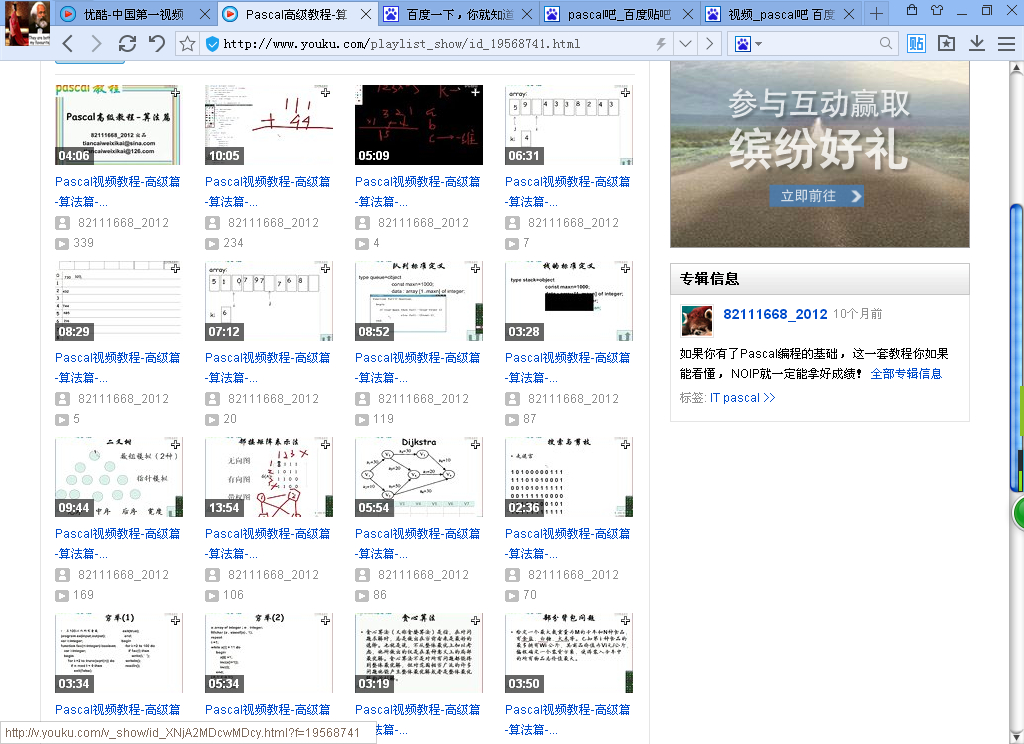1024x744 pixels.
Task: Open the video title link with 70 views
Action: tap(568, 543)
